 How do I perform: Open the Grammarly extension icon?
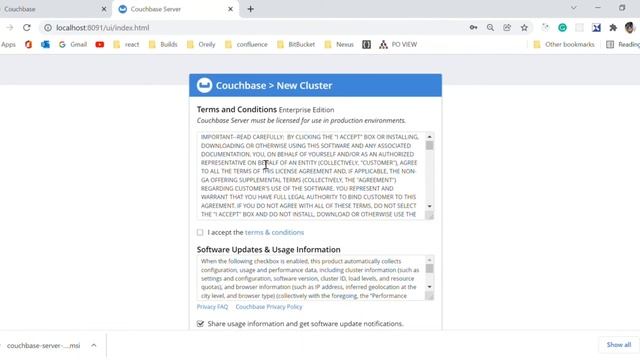tap(562, 28)
